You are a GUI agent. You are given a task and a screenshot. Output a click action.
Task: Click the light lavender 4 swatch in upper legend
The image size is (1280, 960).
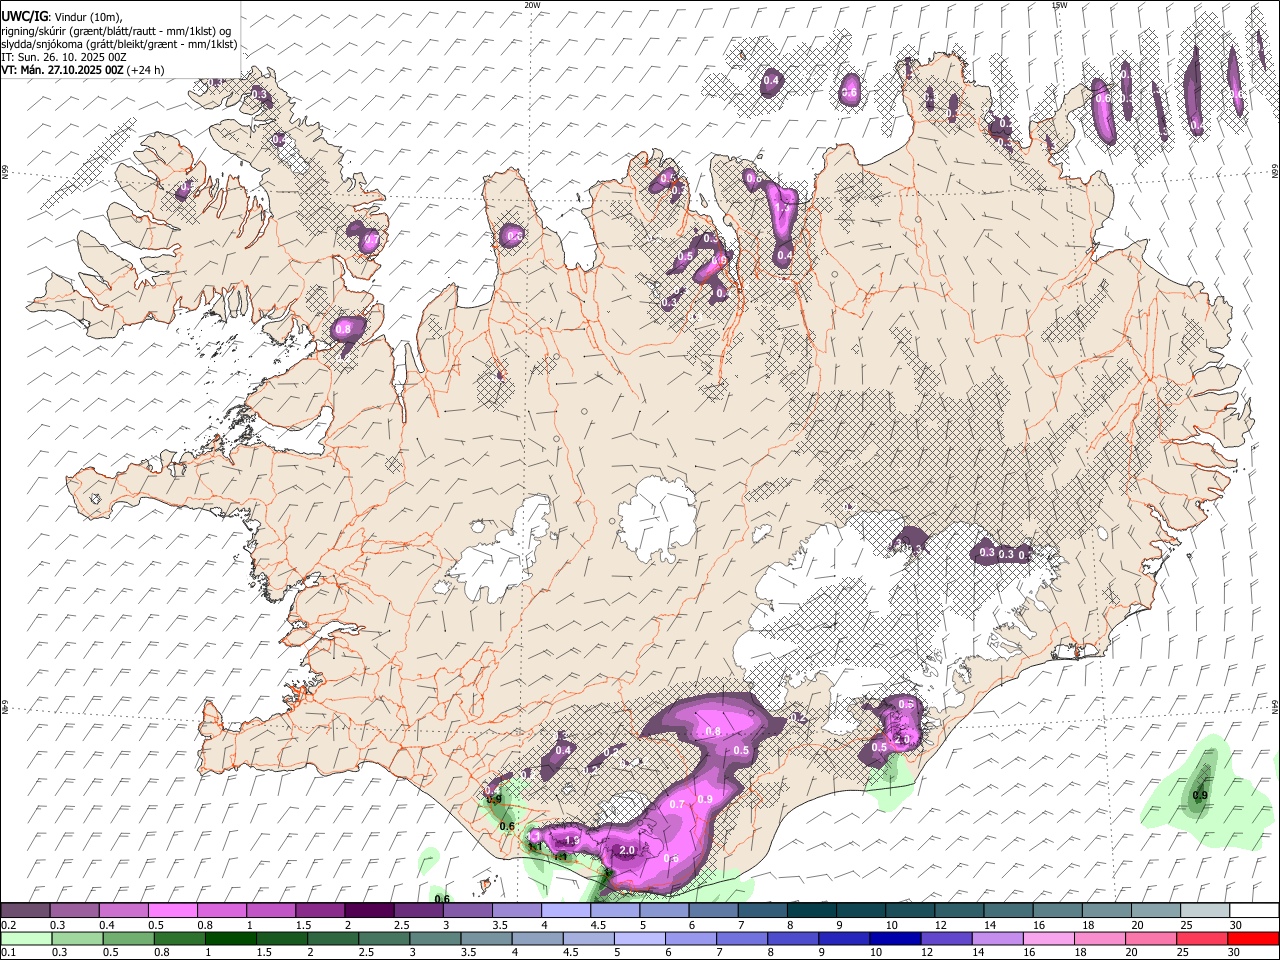(x=566, y=911)
